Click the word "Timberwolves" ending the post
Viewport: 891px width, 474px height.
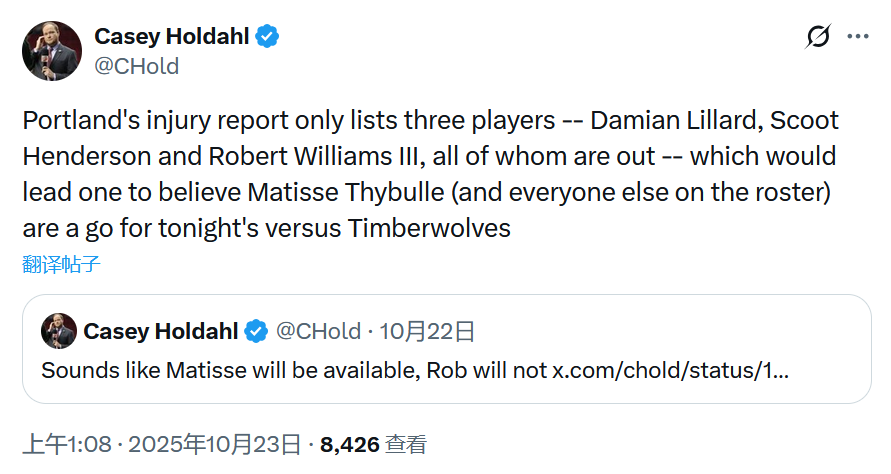click(429, 228)
